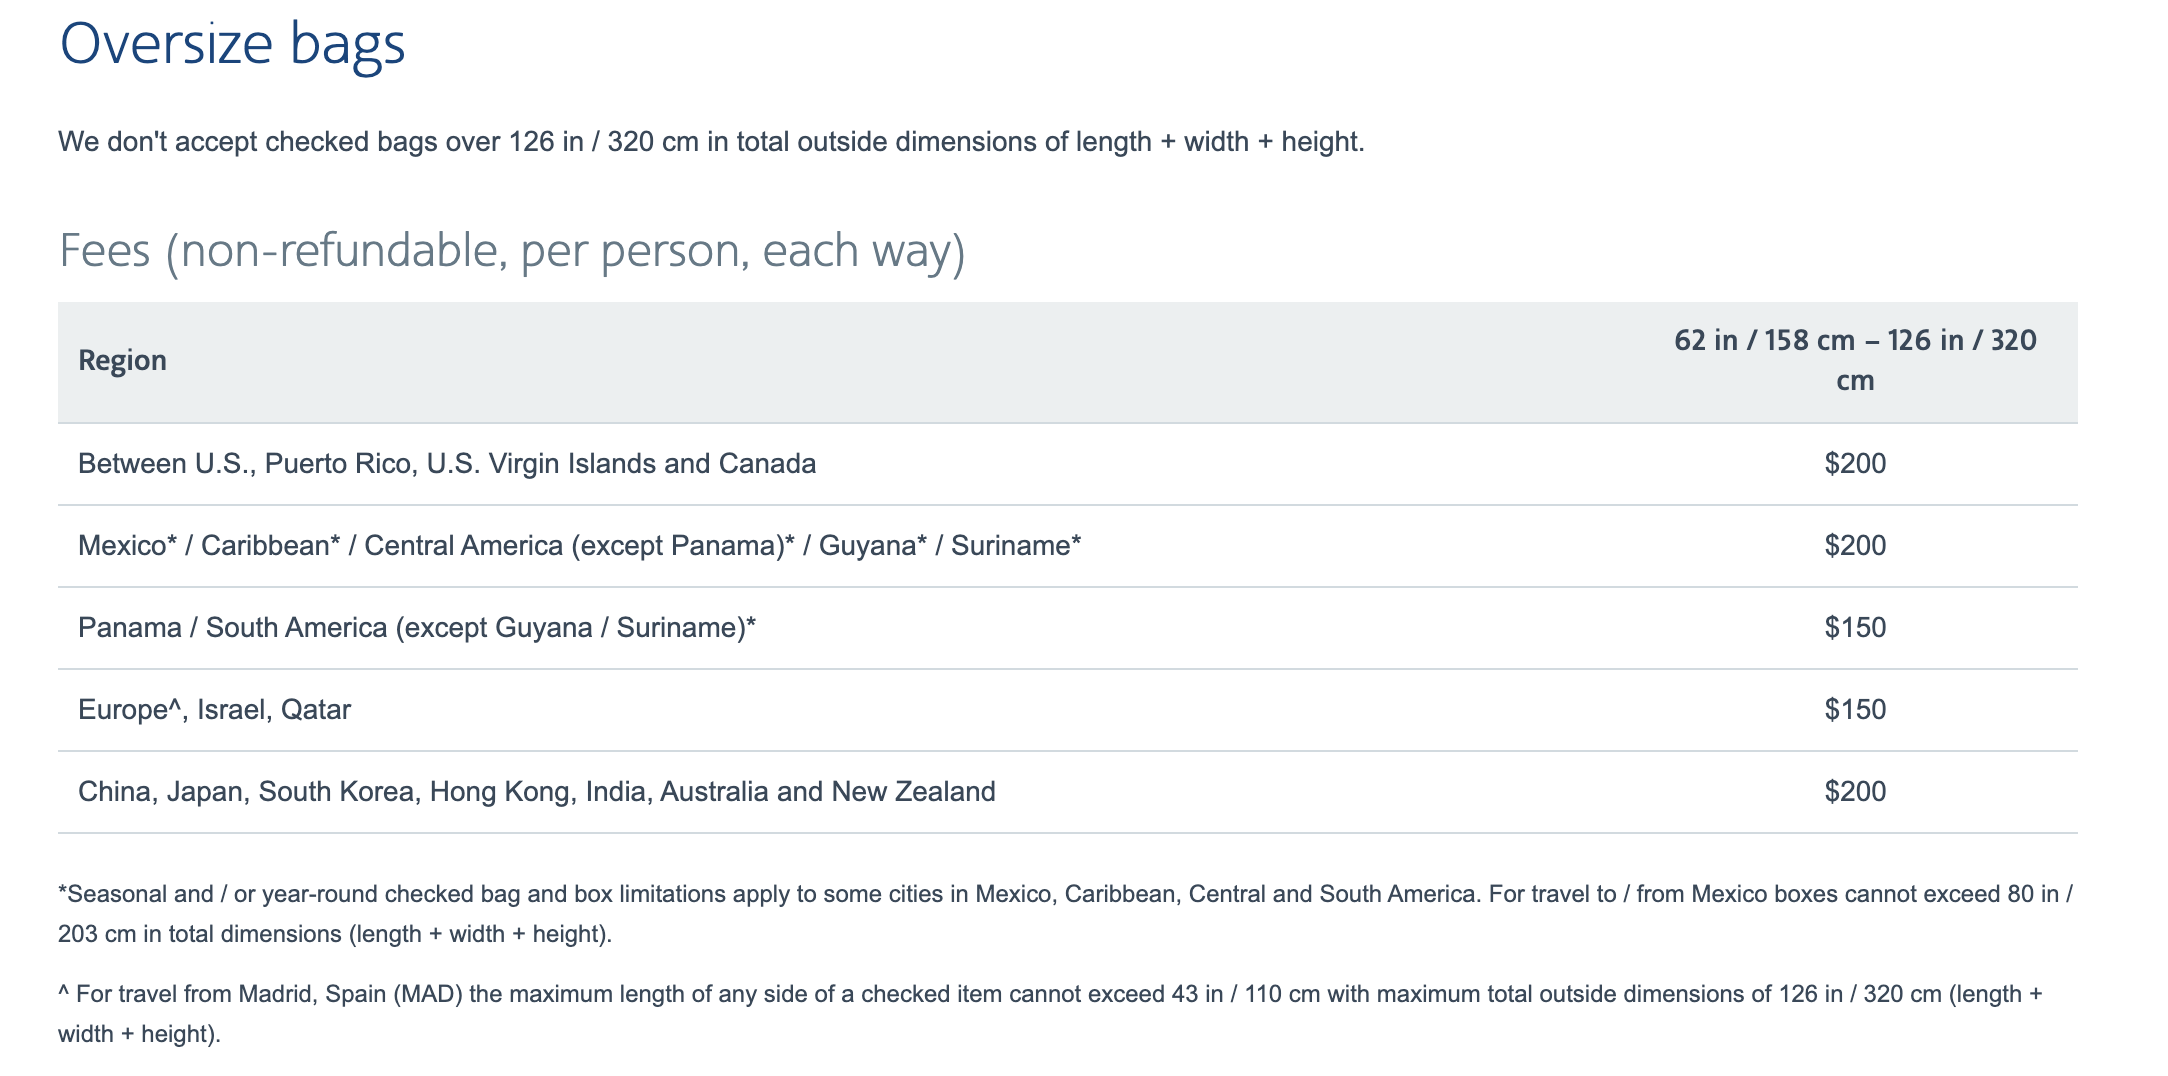Click the $150 fee for Panama row
Image resolution: width=2168 pixels, height=1076 pixels.
[x=1855, y=628]
